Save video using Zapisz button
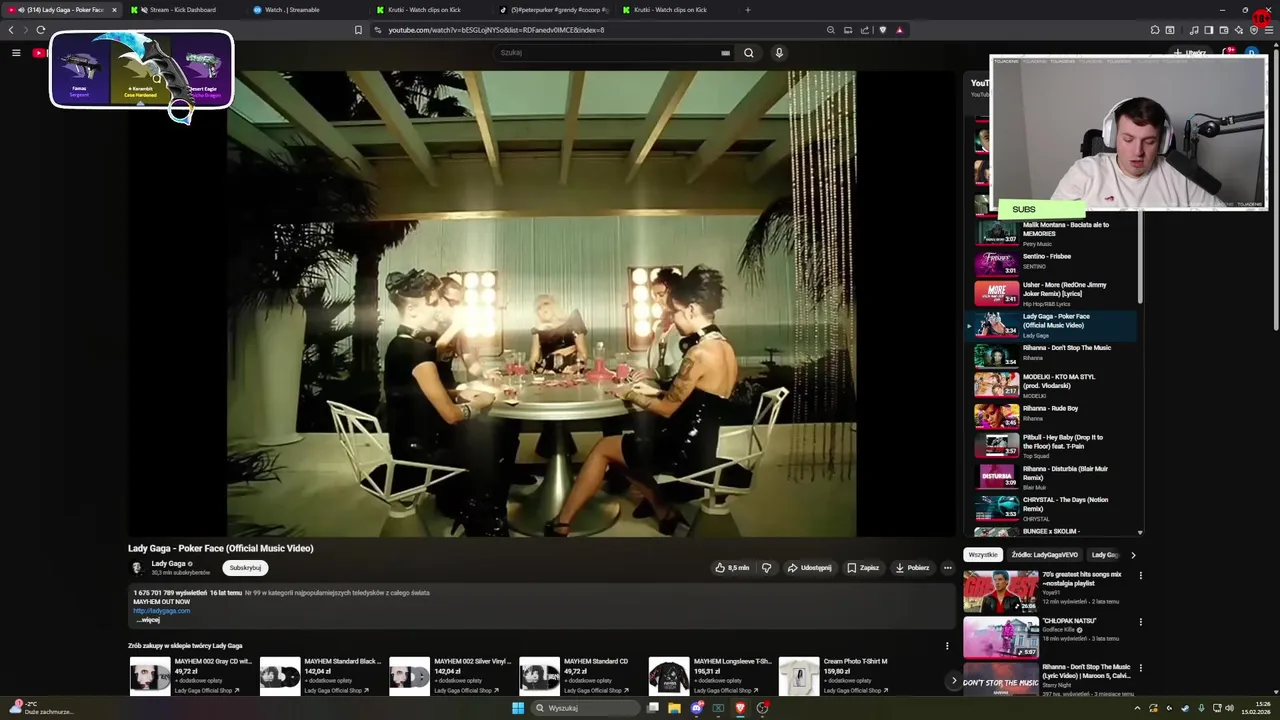This screenshot has width=1280, height=720. [863, 568]
